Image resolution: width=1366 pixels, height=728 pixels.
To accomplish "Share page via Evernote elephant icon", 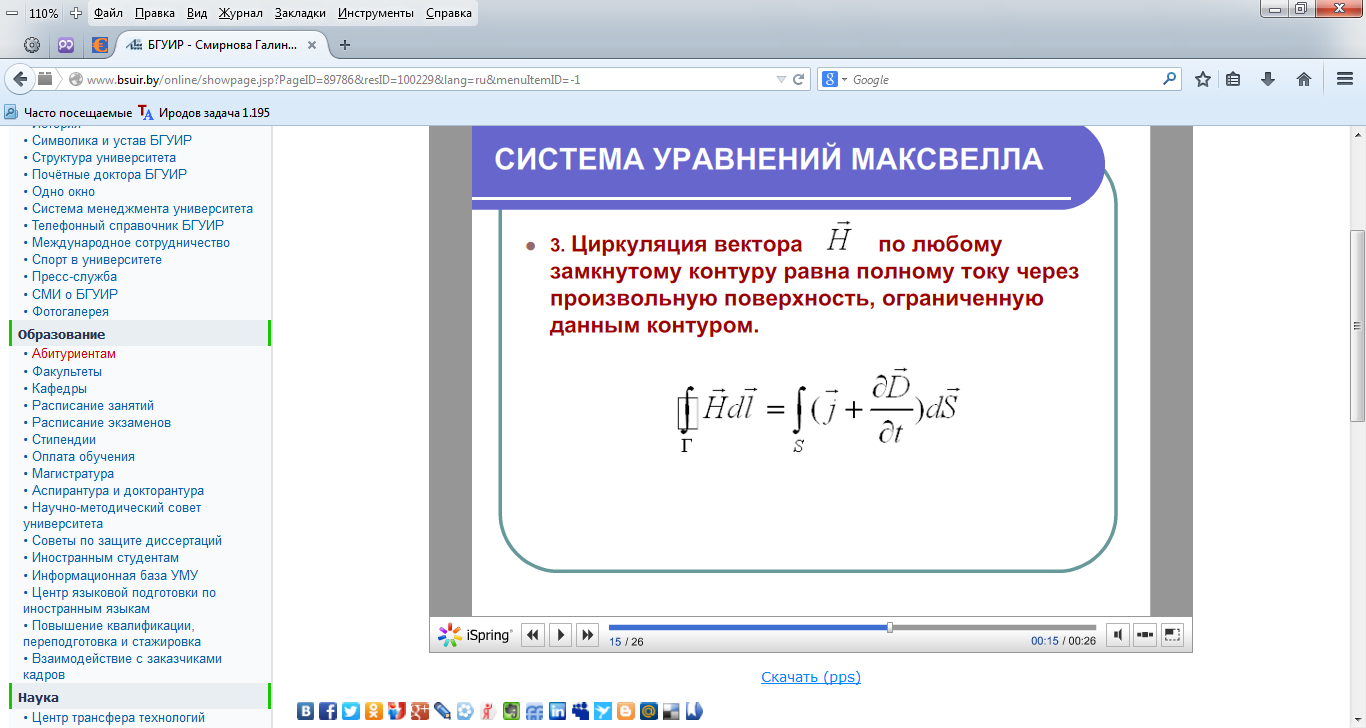I will [x=511, y=711].
